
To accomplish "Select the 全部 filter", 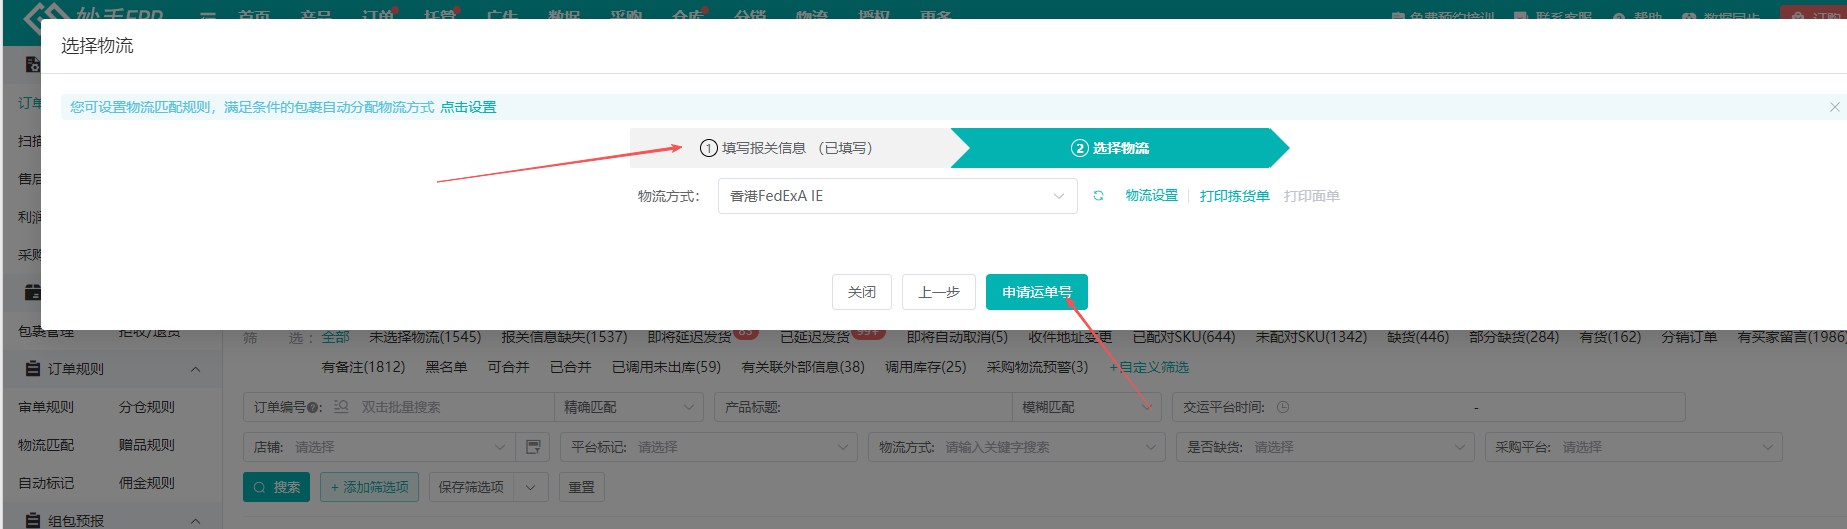I will 335,337.
